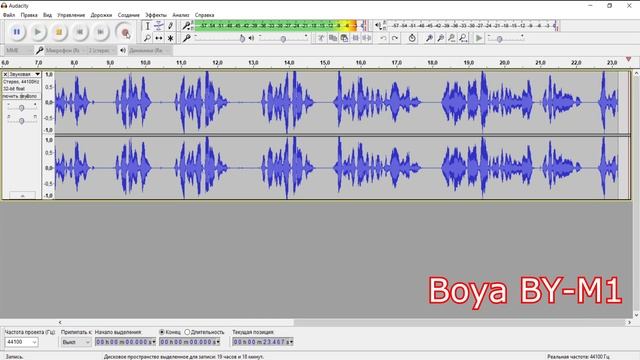This screenshot has height=360, width=640.
Task: Open the Правка menu
Action: (29, 15)
